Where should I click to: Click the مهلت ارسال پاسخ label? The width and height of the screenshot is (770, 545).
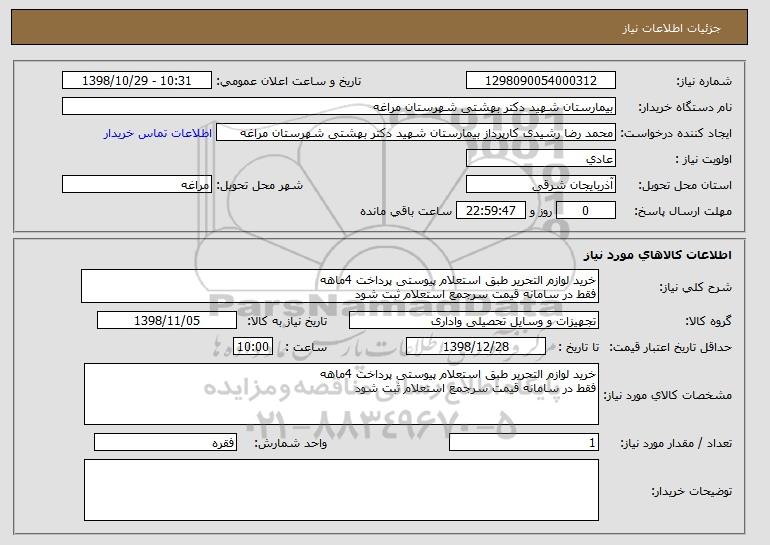tap(683, 211)
